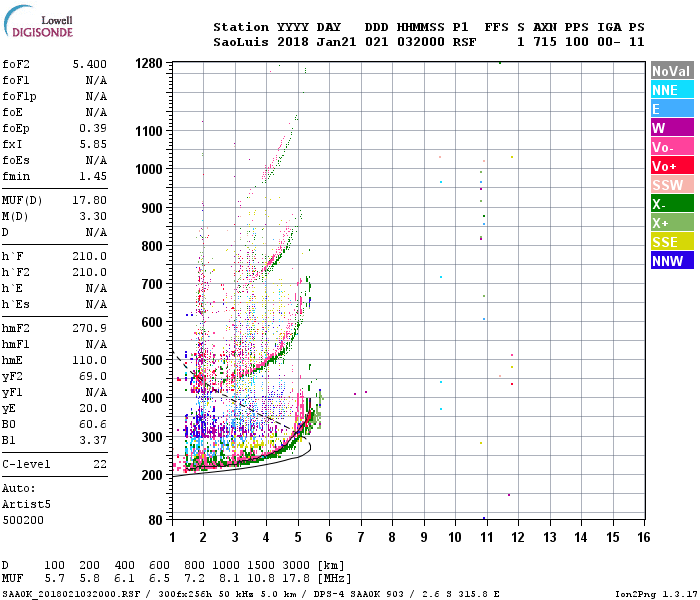Click the h`Es label
Screen dimensions: 700x600
click(x=16, y=304)
